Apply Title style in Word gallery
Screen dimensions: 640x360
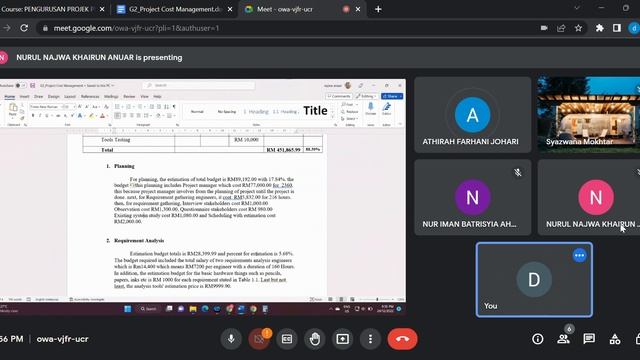[315, 111]
